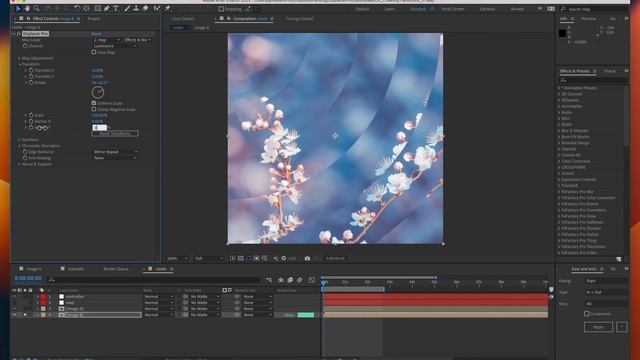
Task: Click the frame blending icon in timeline
Action: click(290, 280)
